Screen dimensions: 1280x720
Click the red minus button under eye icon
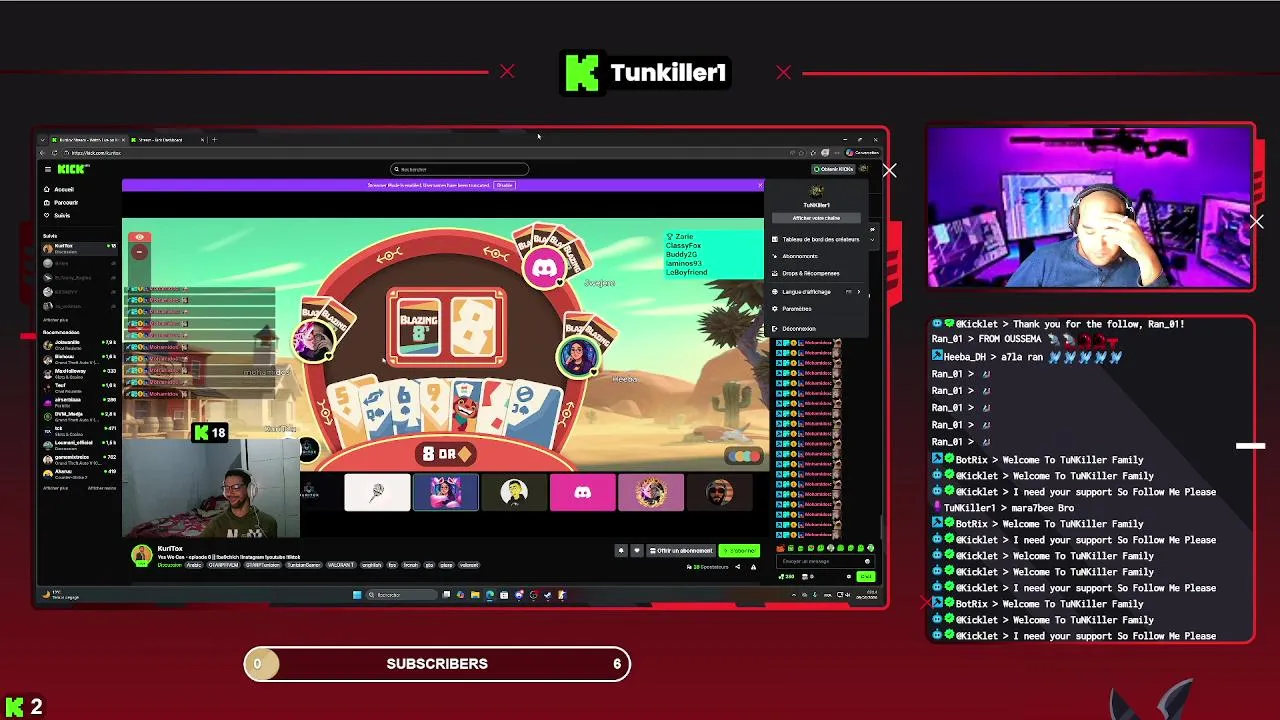click(139, 252)
